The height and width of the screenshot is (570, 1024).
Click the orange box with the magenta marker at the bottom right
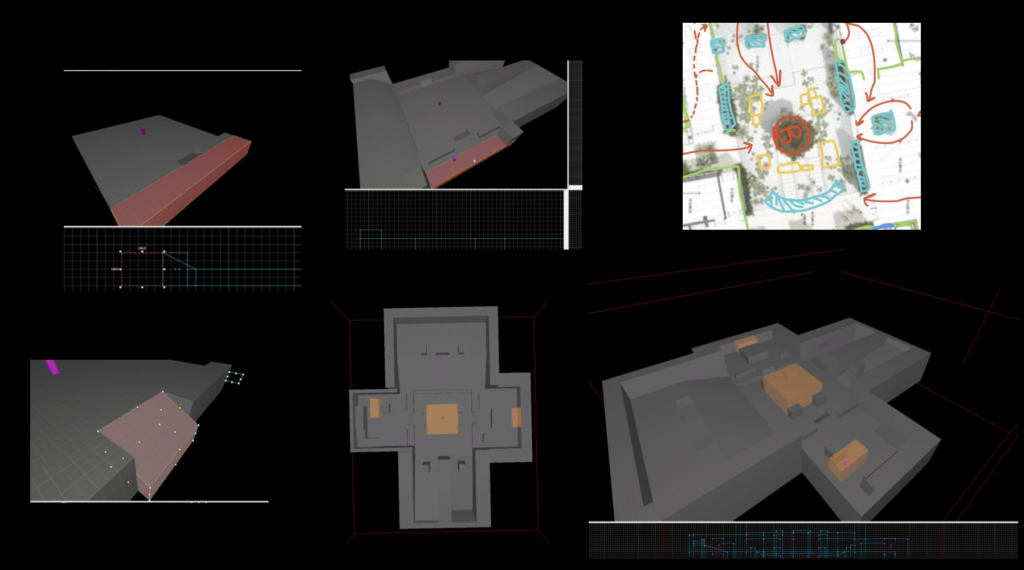pos(848,458)
